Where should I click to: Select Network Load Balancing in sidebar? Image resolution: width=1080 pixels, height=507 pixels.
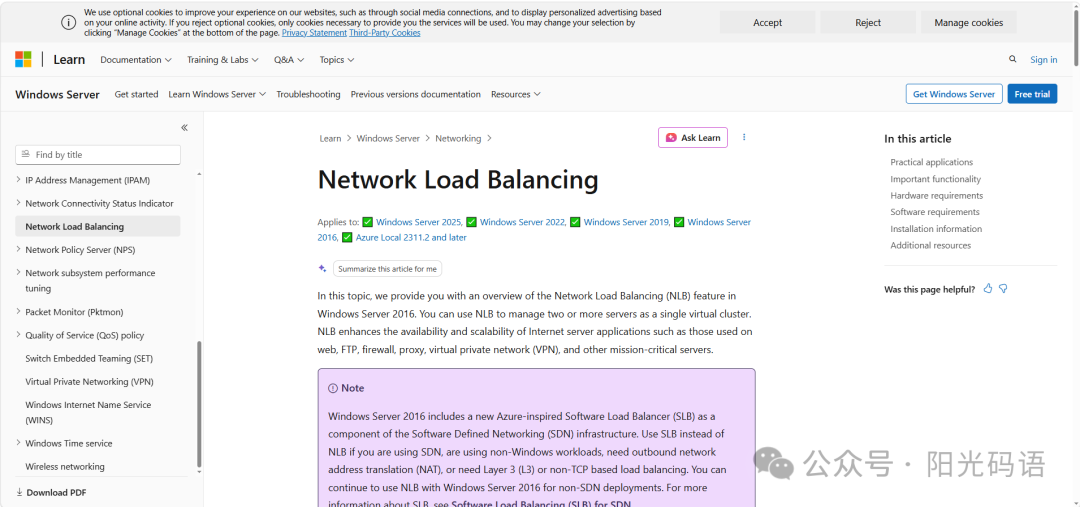coord(98,227)
